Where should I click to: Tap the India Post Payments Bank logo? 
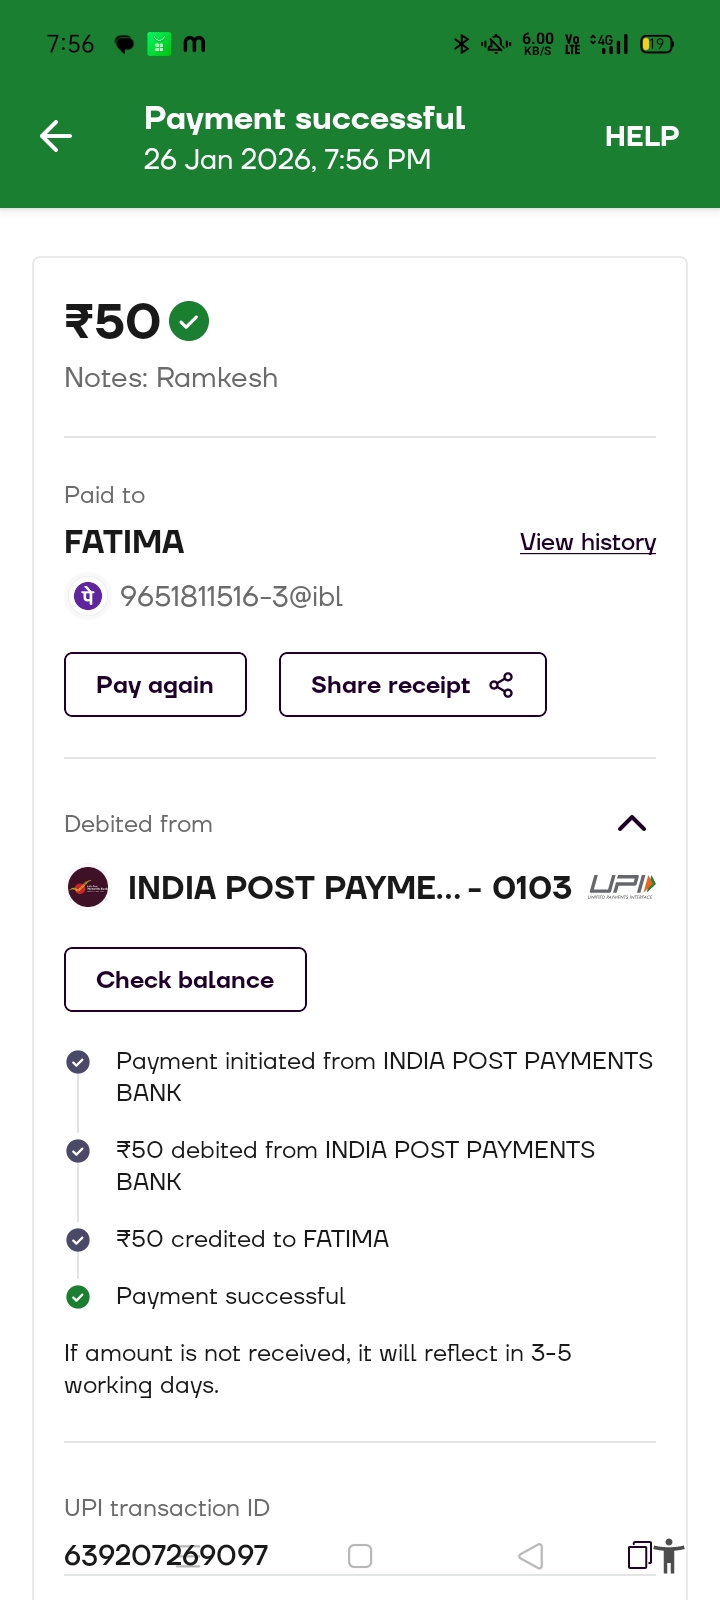(88, 887)
